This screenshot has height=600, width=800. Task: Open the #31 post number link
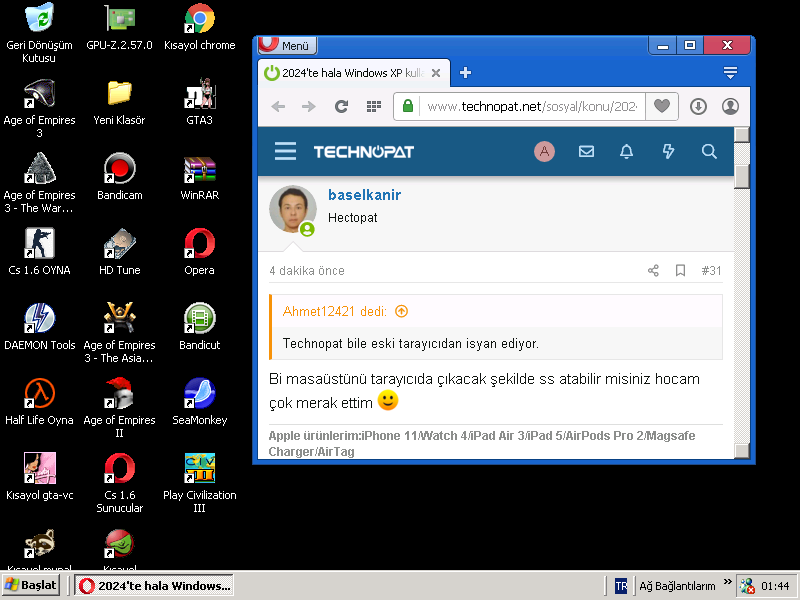click(711, 270)
